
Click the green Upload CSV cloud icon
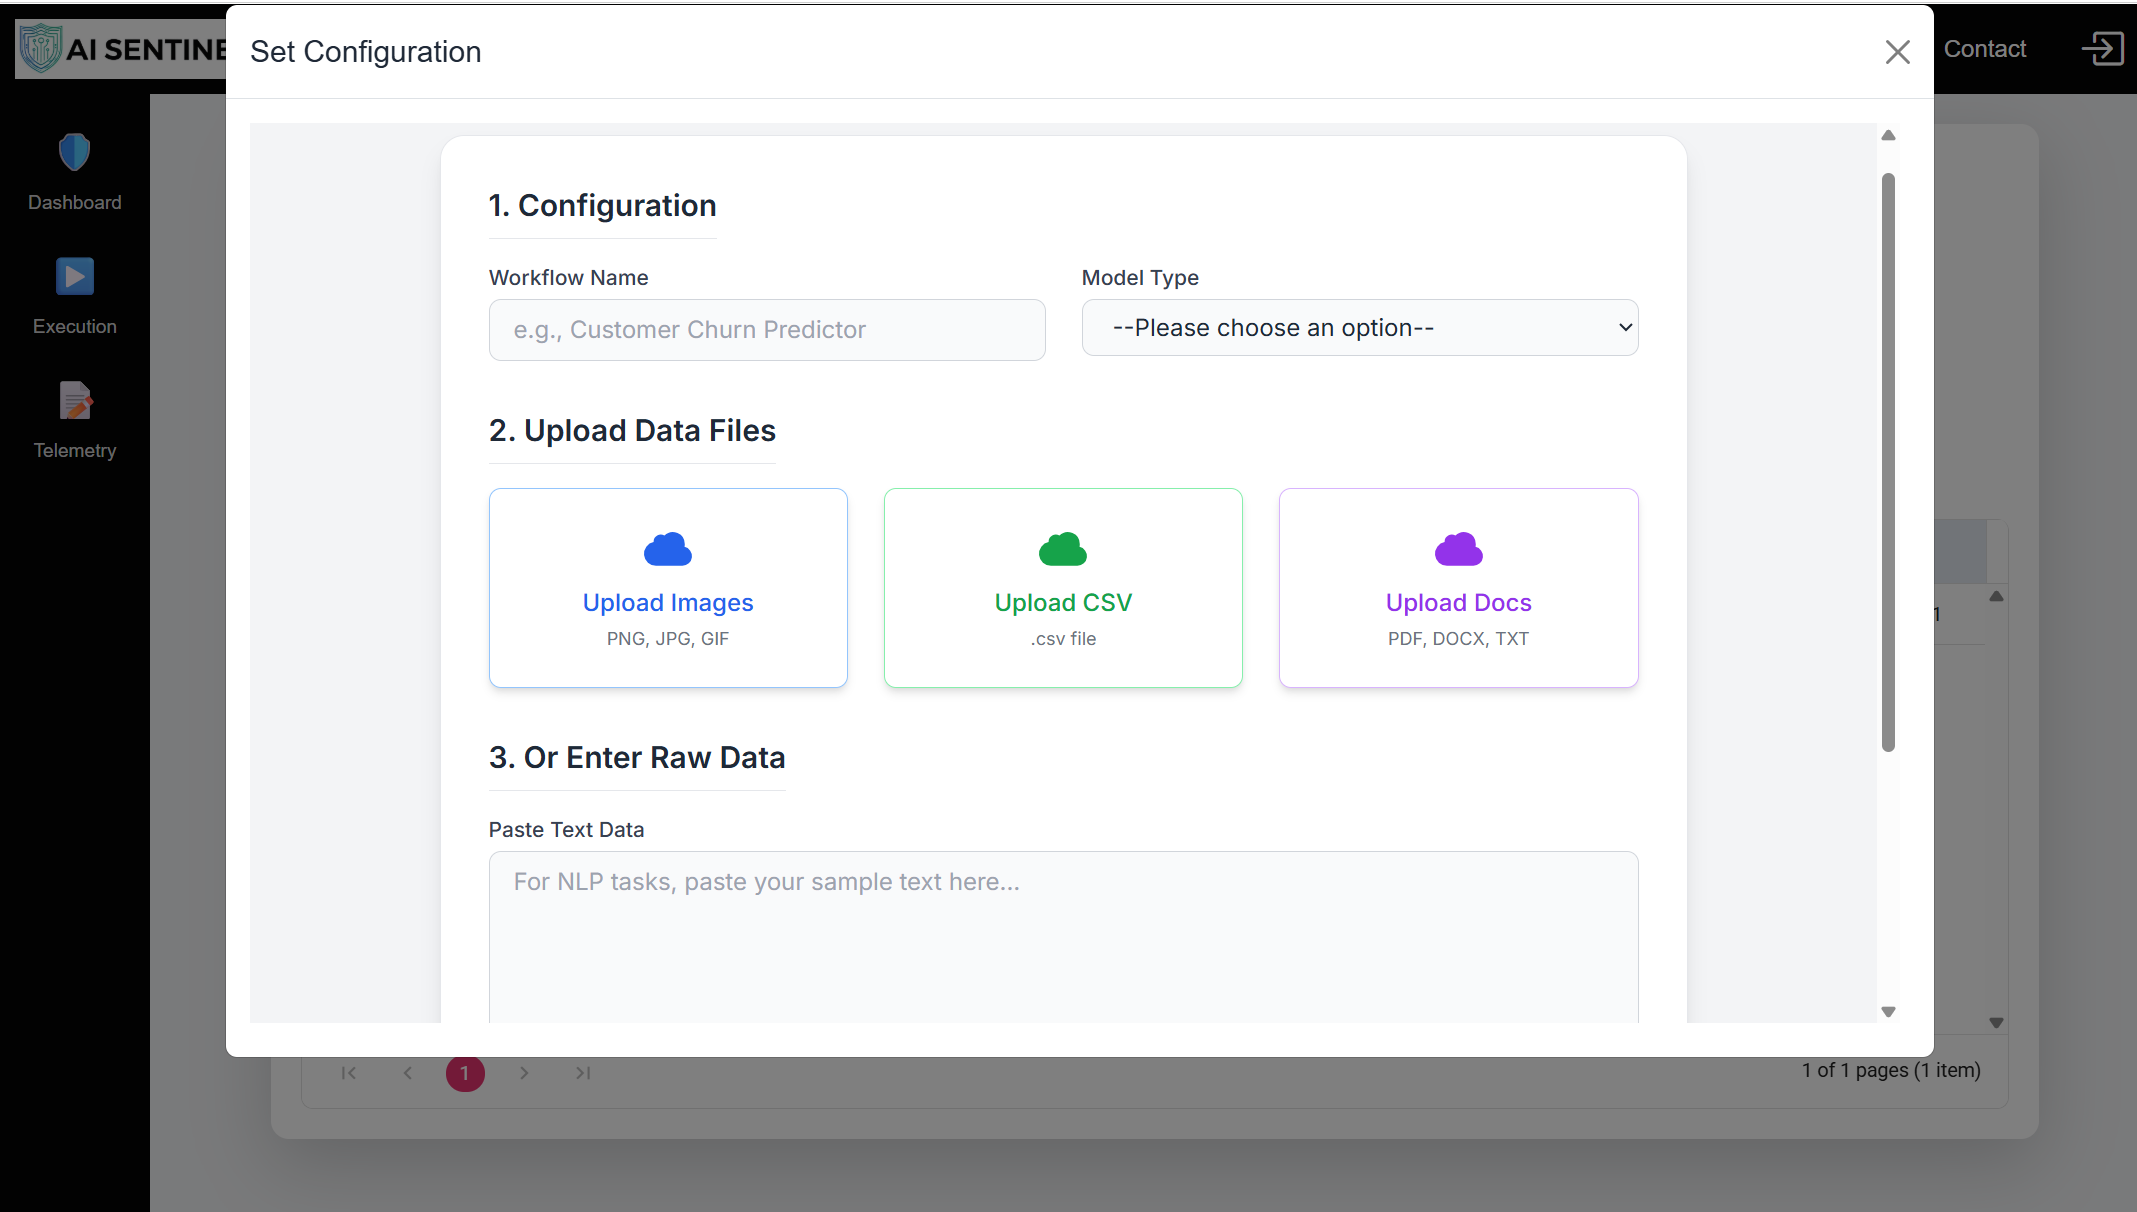click(1062, 549)
